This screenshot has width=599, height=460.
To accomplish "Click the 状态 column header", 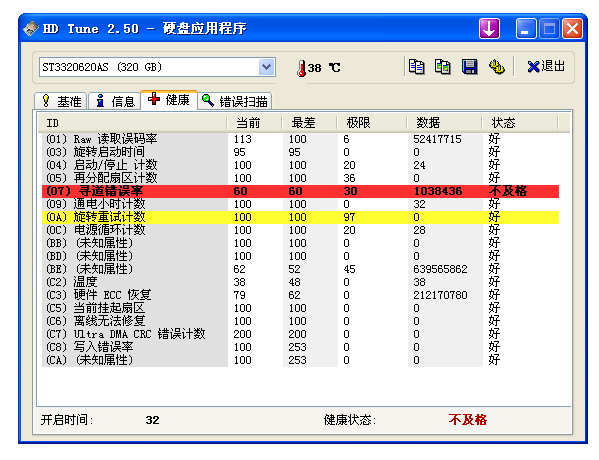I will click(x=520, y=123).
